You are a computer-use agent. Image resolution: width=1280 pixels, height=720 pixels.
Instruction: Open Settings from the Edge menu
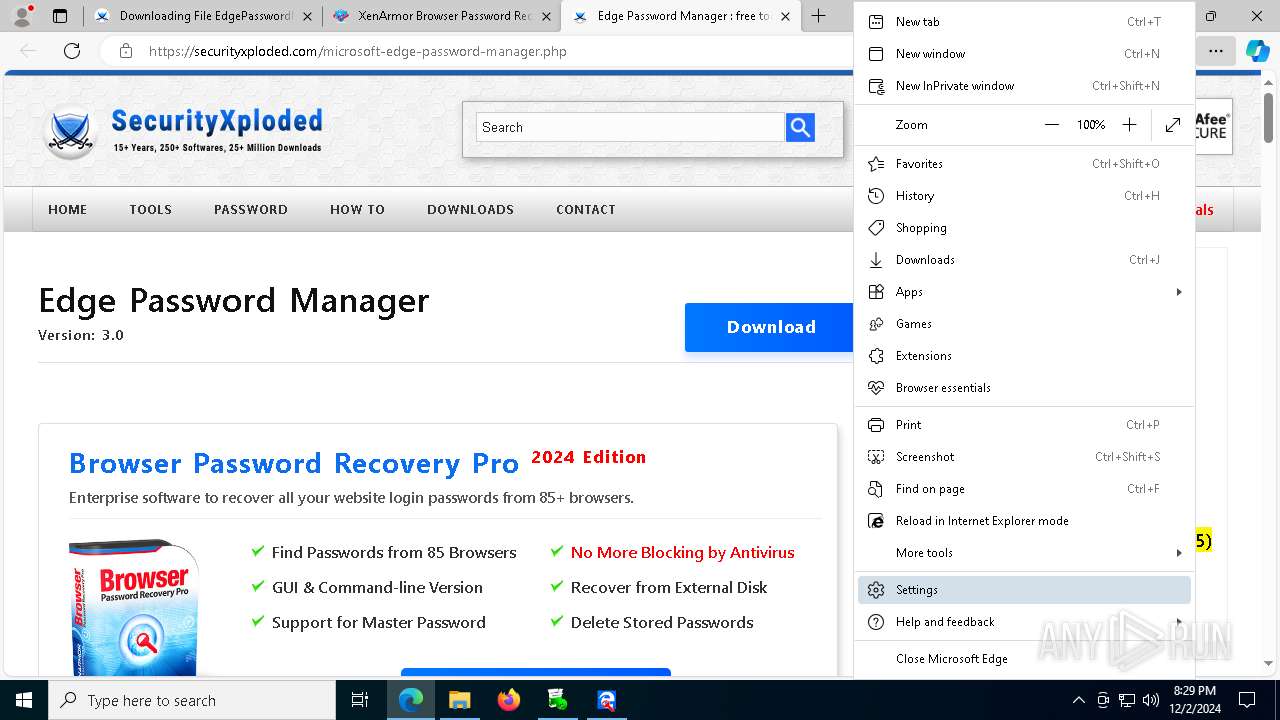coord(1024,590)
